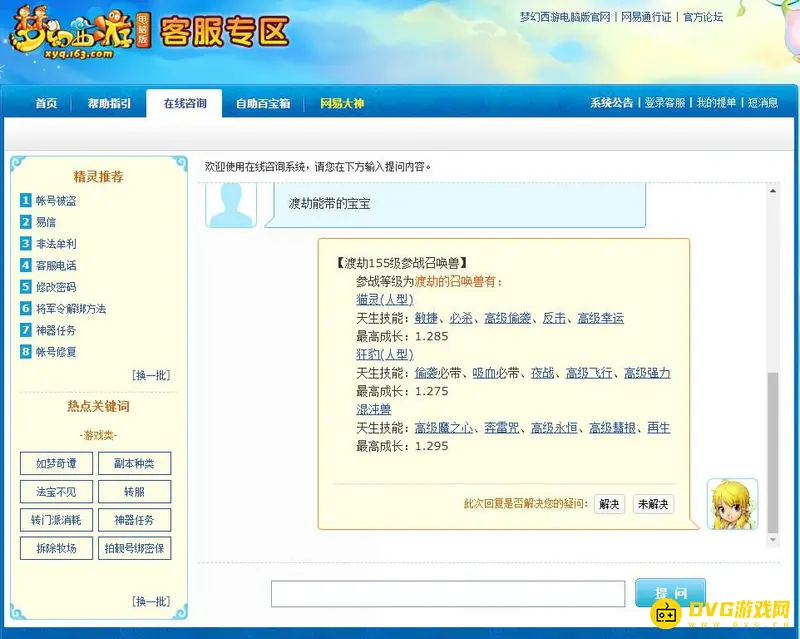800x639 pixels.
Task: Open 短消息 link
Action: 763,103
